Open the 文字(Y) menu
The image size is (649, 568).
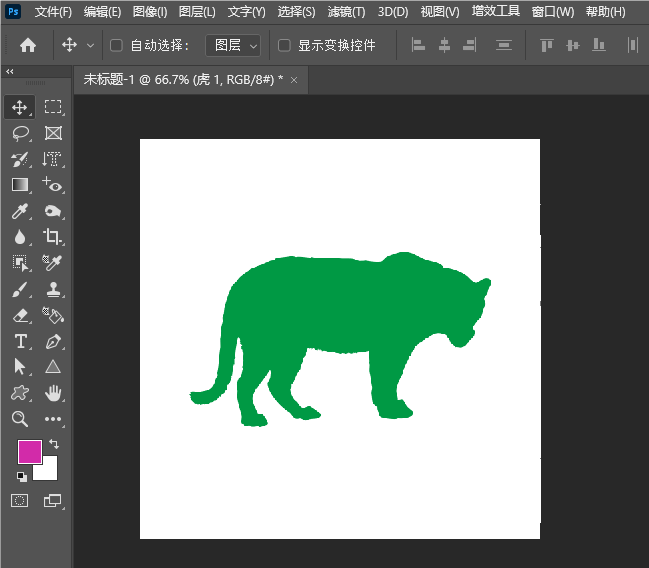click(x=246, y=12)
